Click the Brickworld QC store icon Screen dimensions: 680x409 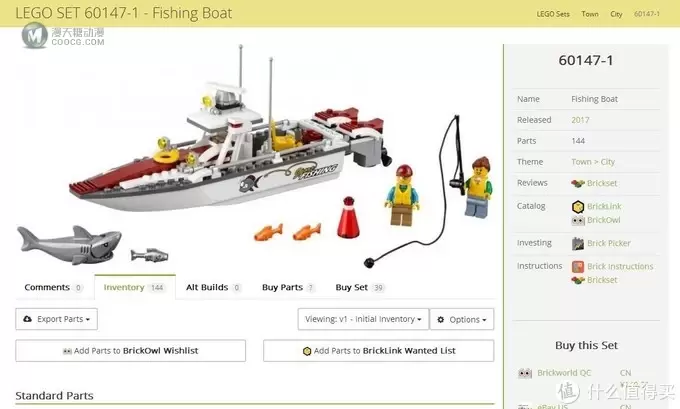tap(525, 373)
